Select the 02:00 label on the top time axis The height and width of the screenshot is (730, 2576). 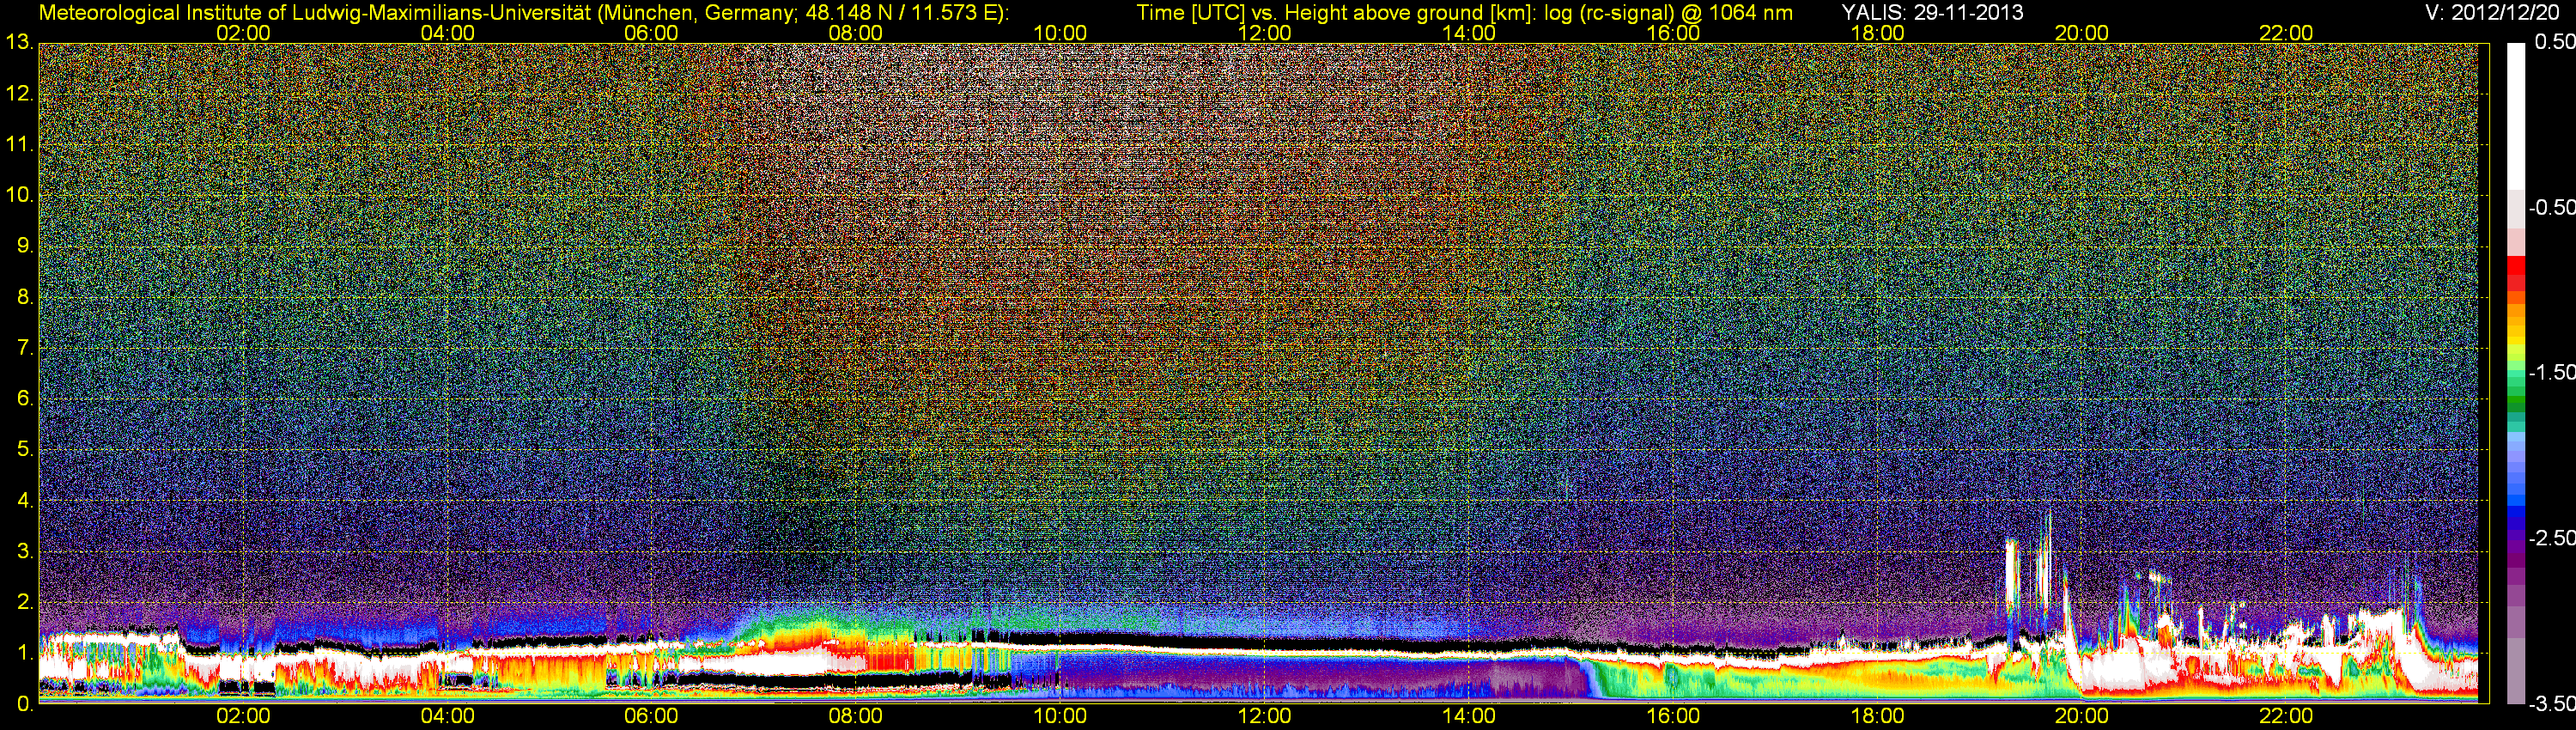click(243, 33)
